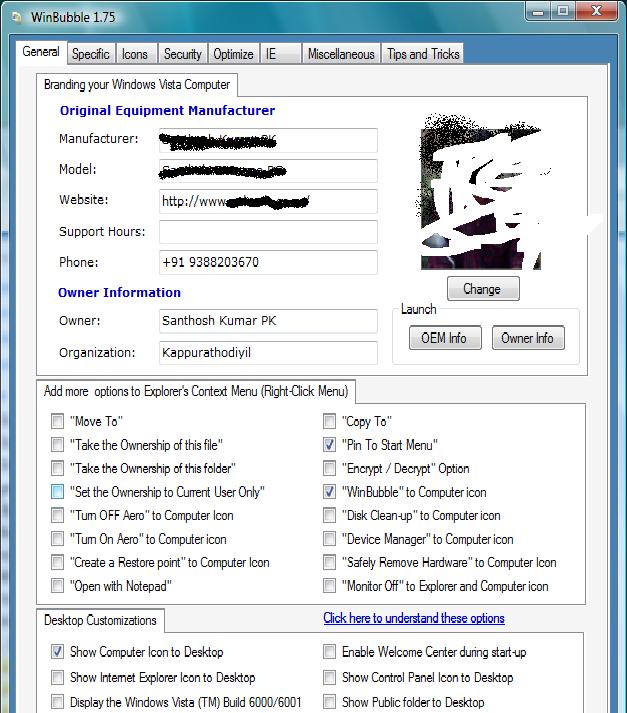Open the Tips and Tricks tab
Image resolution: width=627 pixels, height=713 pixels.
[x=423, y=54]
